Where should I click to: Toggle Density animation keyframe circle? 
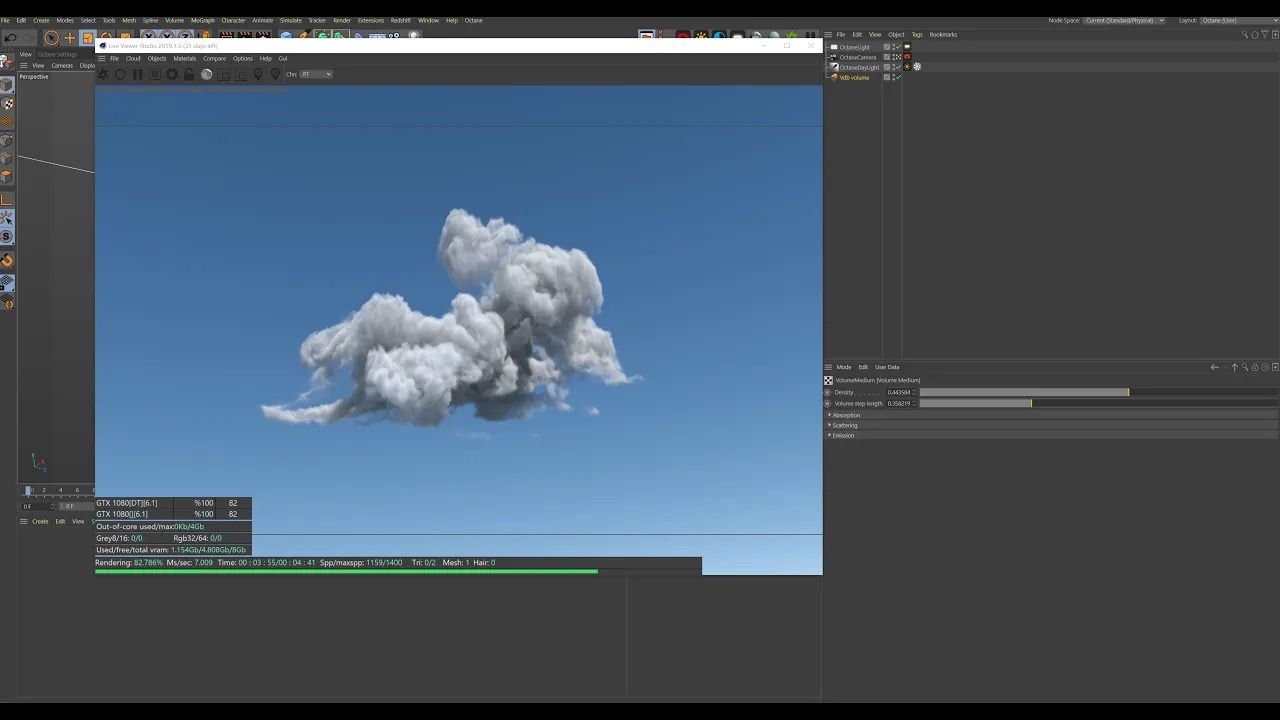pos(828,392)
